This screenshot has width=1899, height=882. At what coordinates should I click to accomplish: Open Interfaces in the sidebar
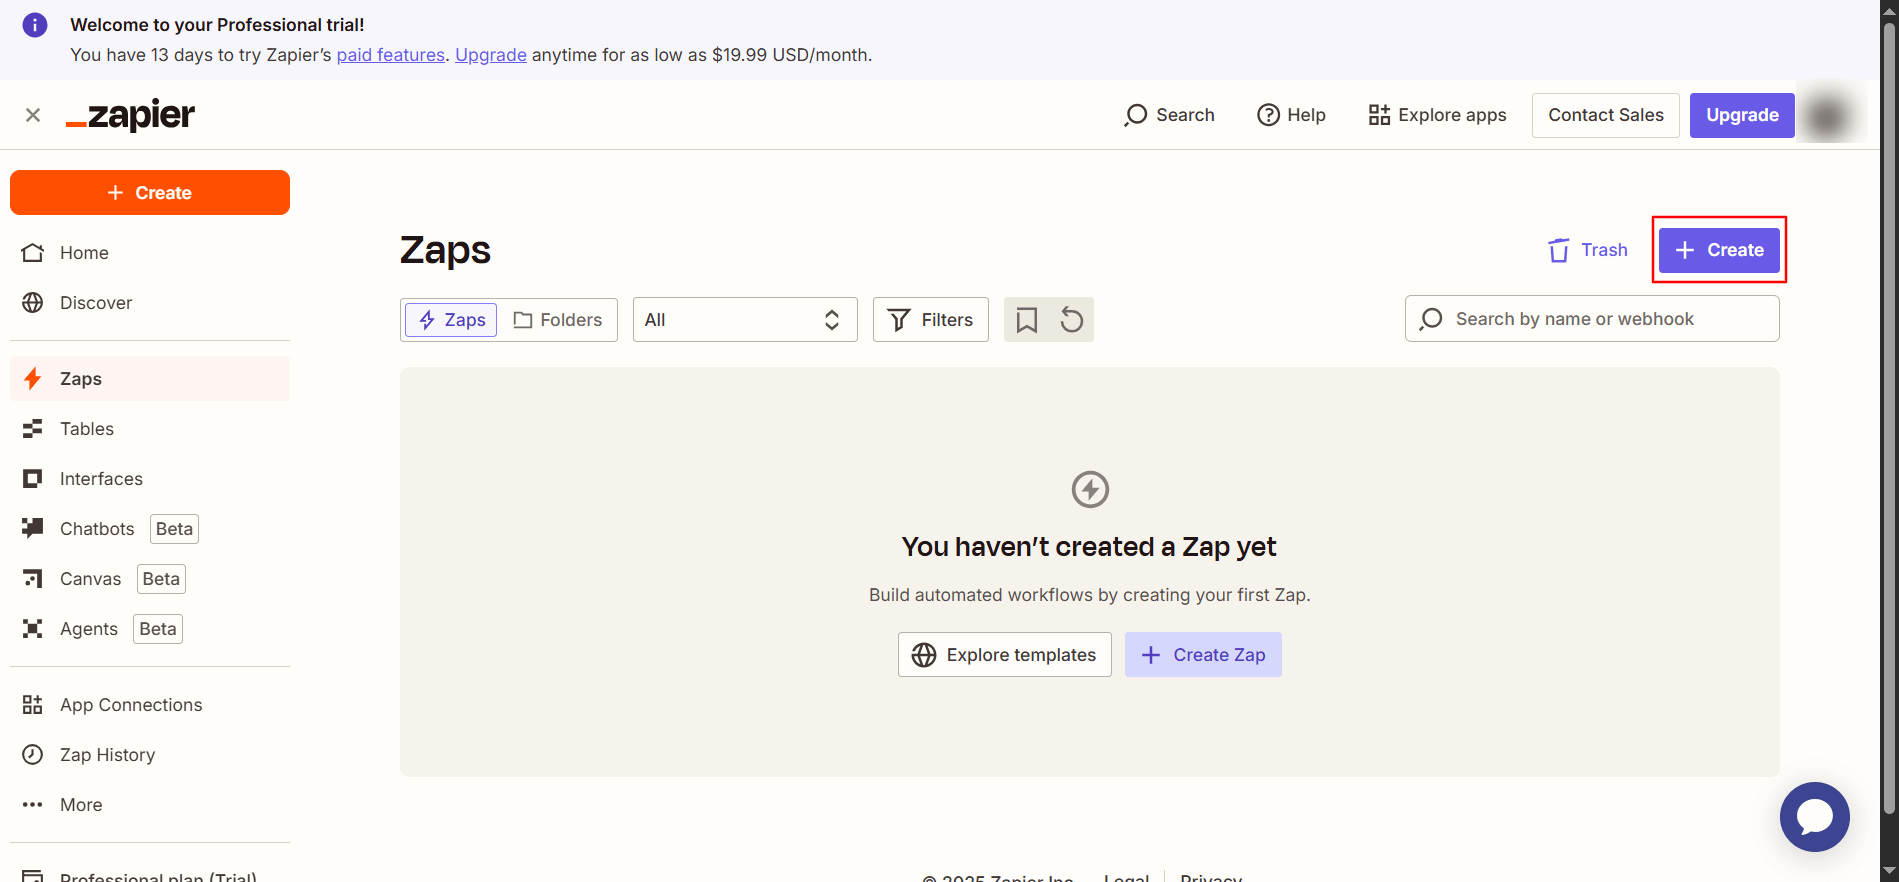click(150, 479)
